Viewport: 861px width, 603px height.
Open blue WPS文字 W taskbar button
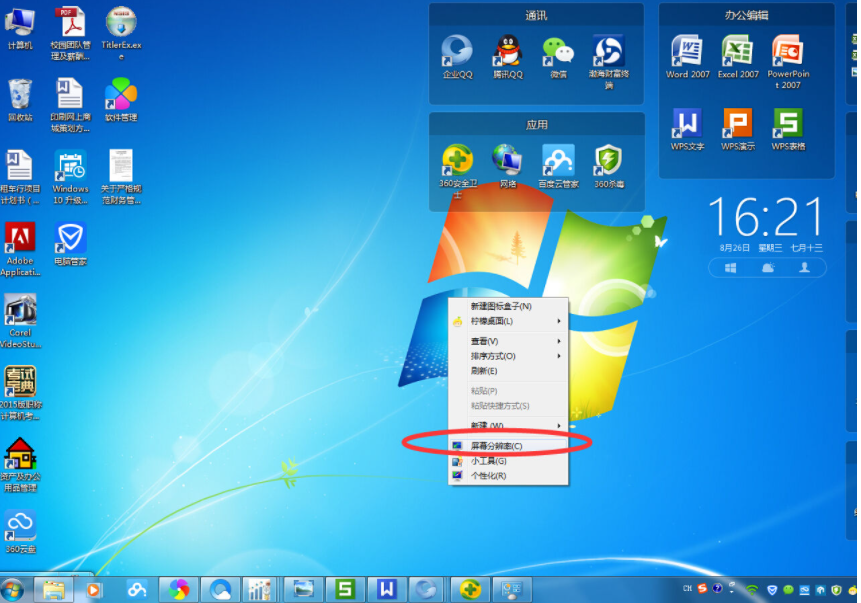(387, 590)
